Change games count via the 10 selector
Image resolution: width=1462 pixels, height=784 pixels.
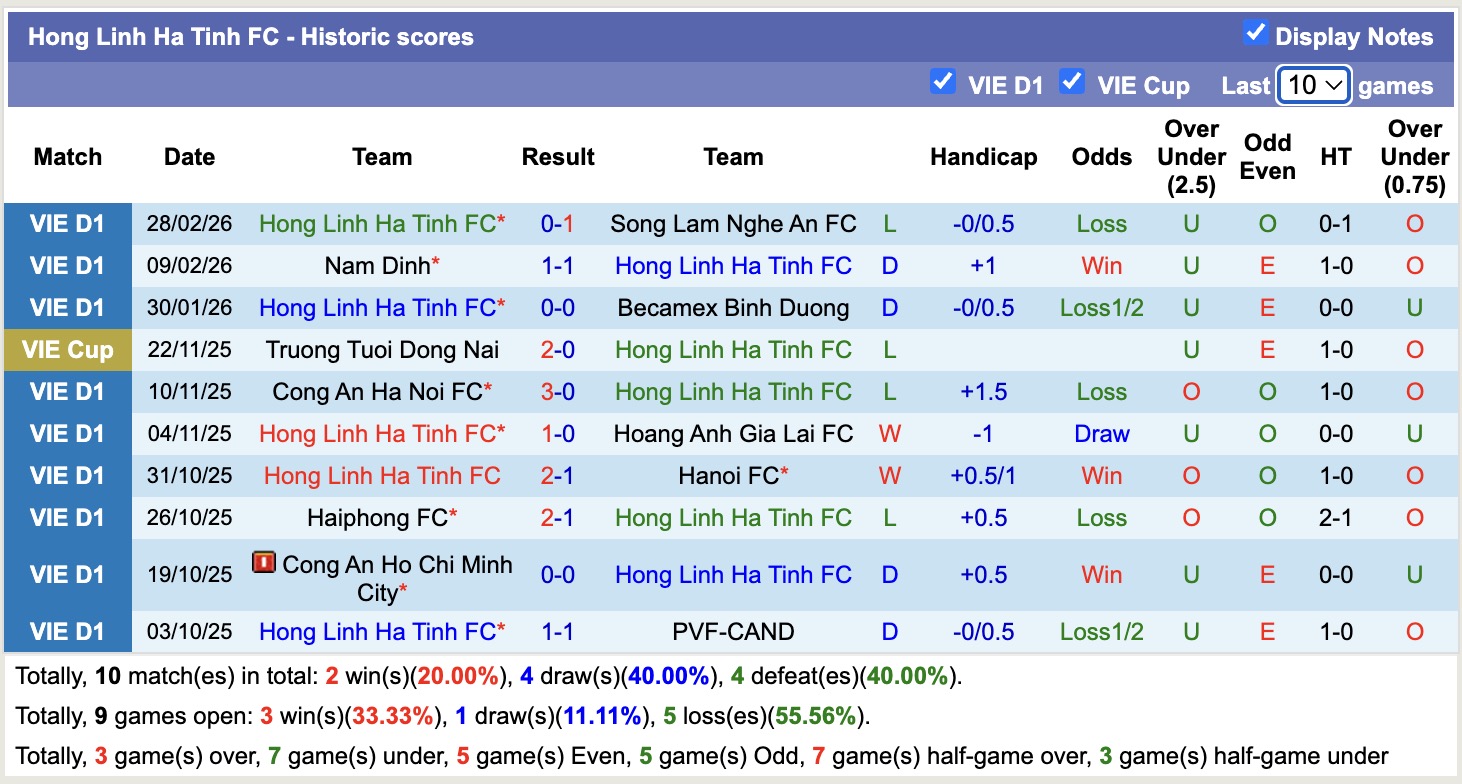click(1313, 86)
